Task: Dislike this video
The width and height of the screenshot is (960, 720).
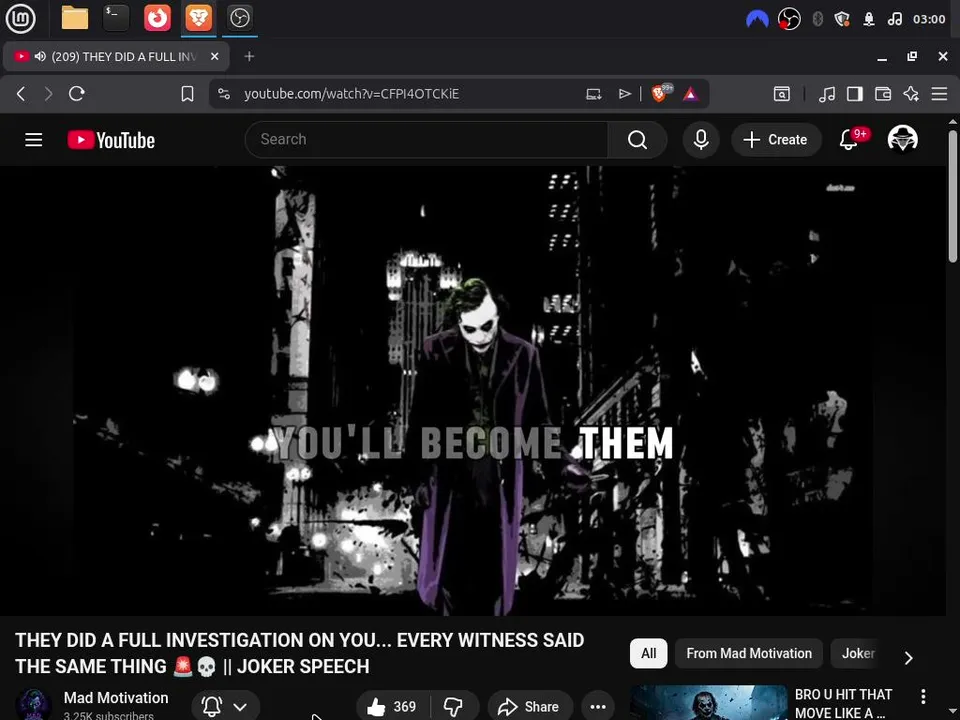Action: click(454, 707)
